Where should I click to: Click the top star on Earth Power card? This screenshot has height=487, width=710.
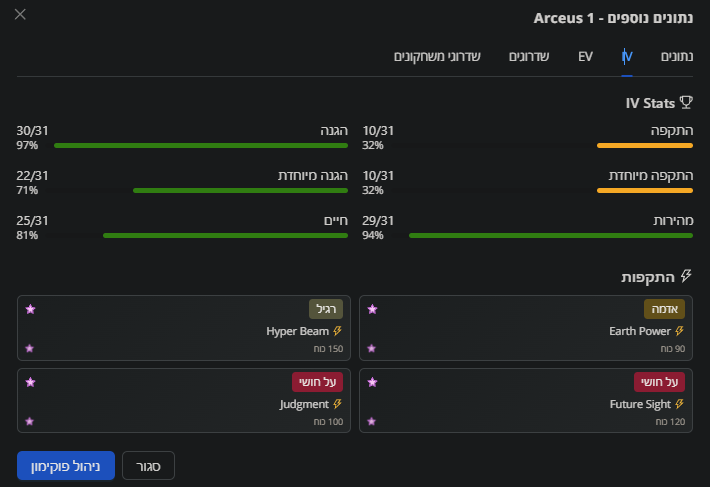pyautogui.click(x=372, y=309)
